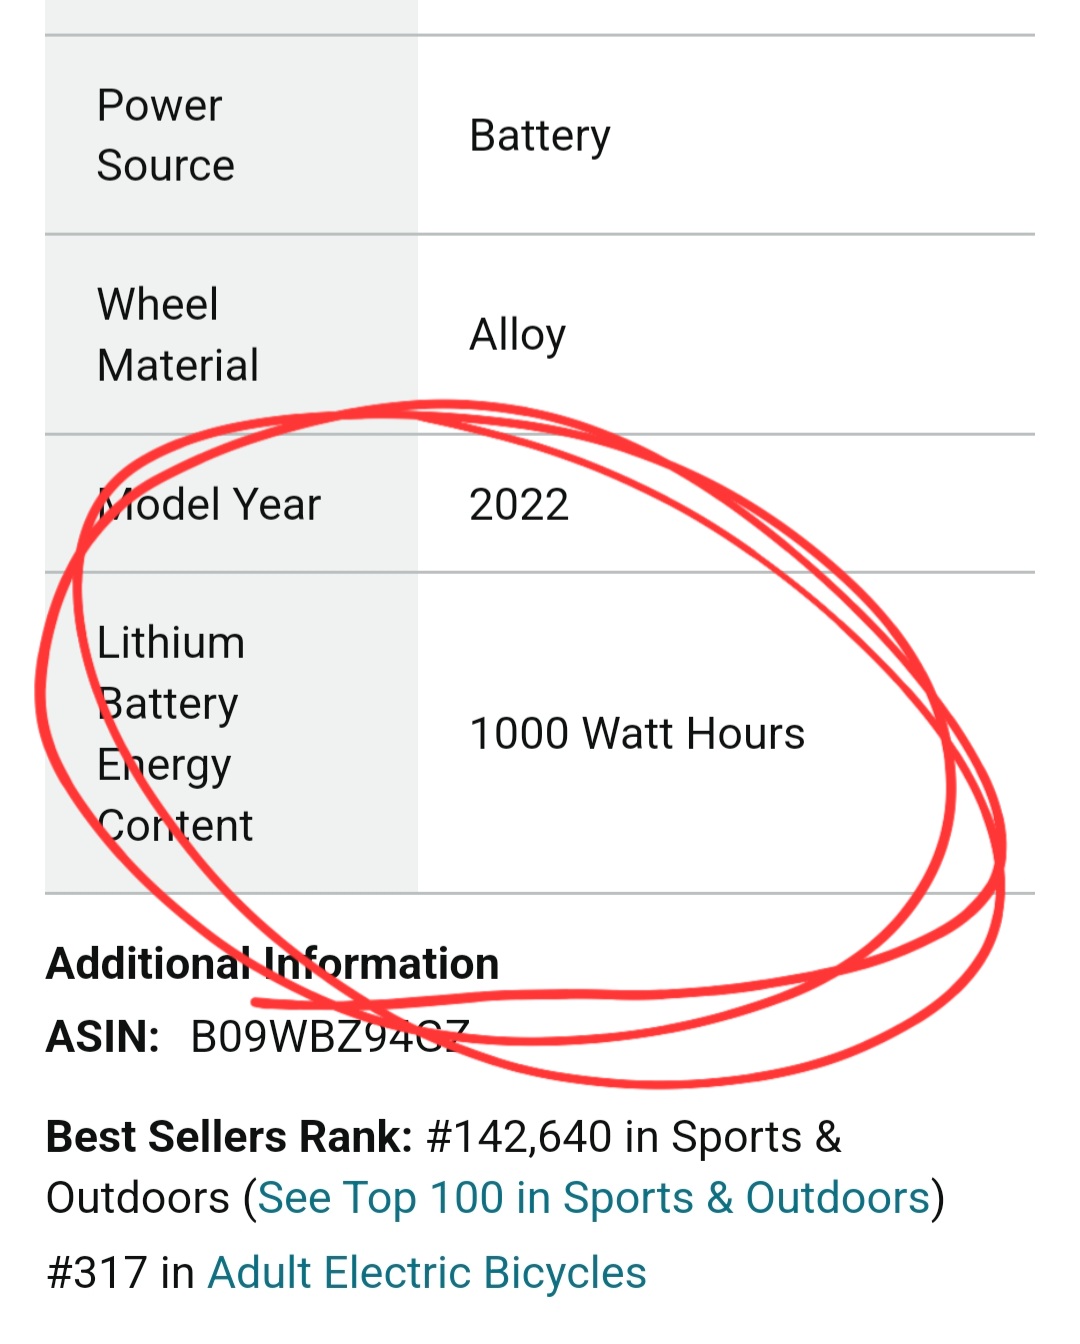Select the Battery value text
This screenshot has height=1344, width=1080.
click(x=540, y=136)
